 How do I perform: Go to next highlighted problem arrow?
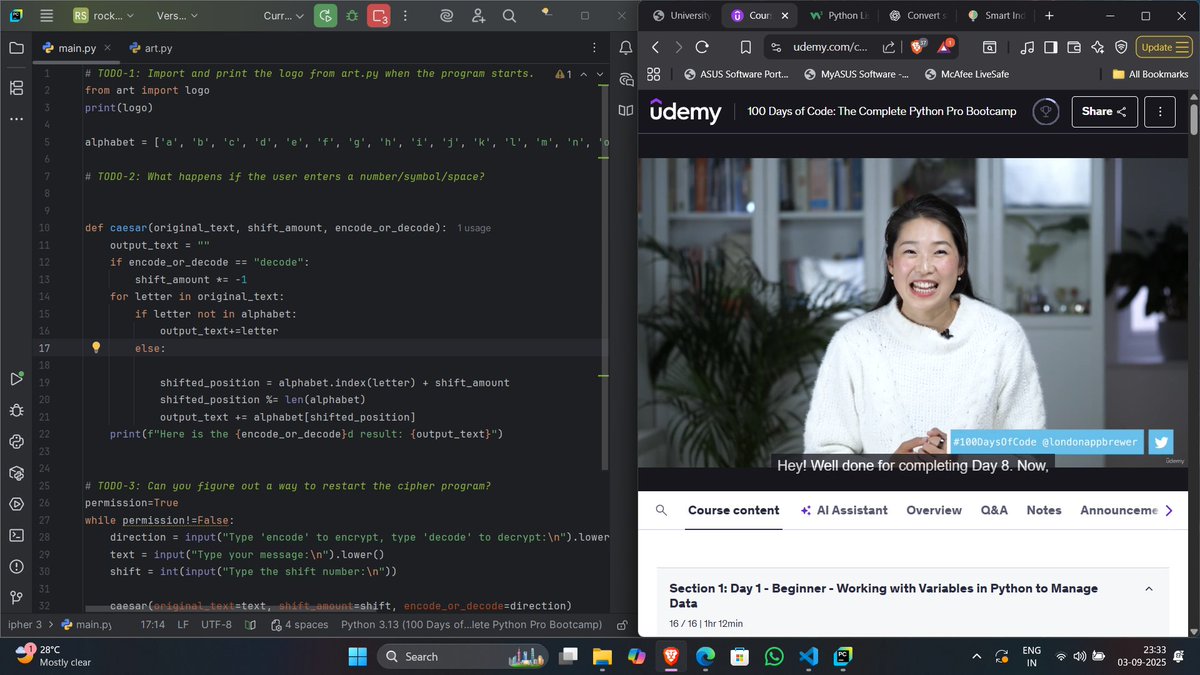click(x=599, y=74)
